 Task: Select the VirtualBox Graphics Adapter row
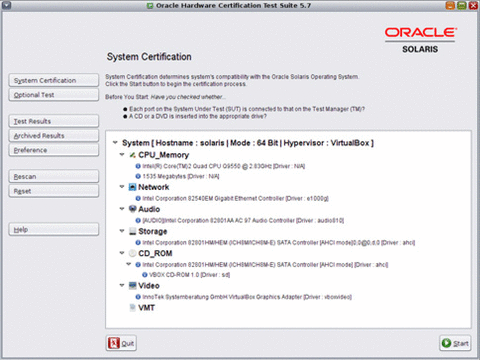(247, 297)
